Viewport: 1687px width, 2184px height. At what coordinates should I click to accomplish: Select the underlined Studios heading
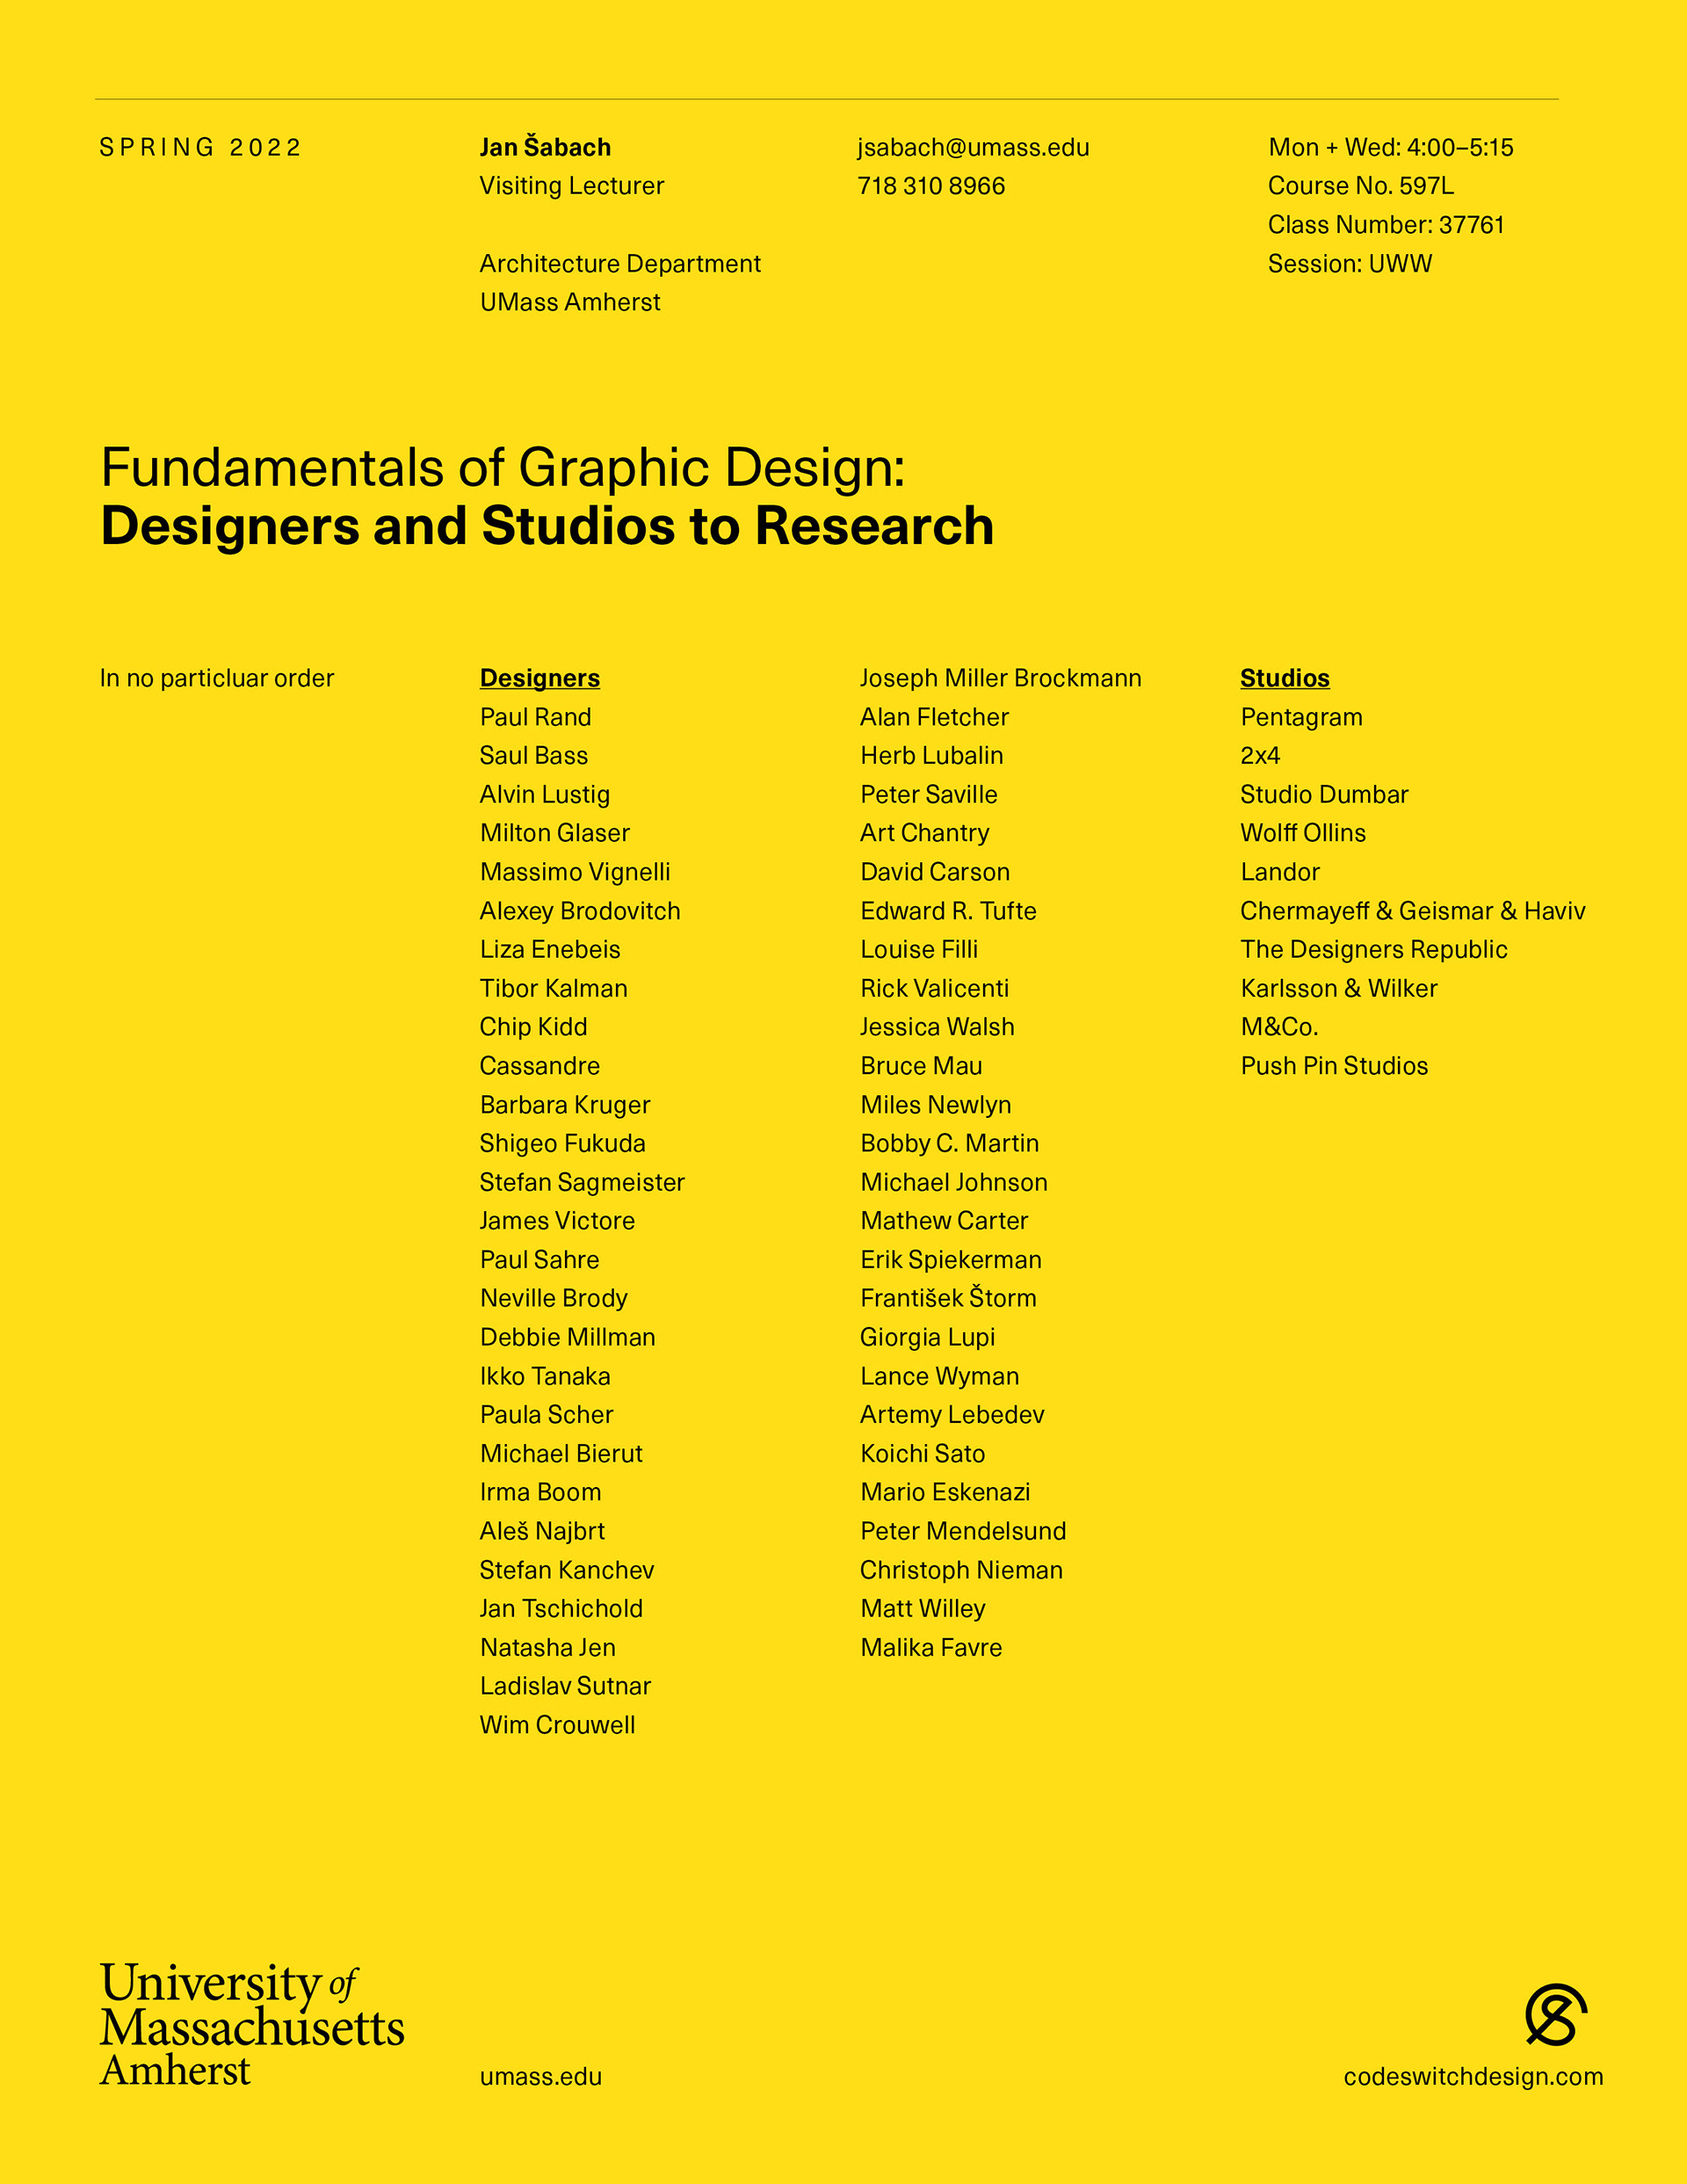coord(1285,678)
